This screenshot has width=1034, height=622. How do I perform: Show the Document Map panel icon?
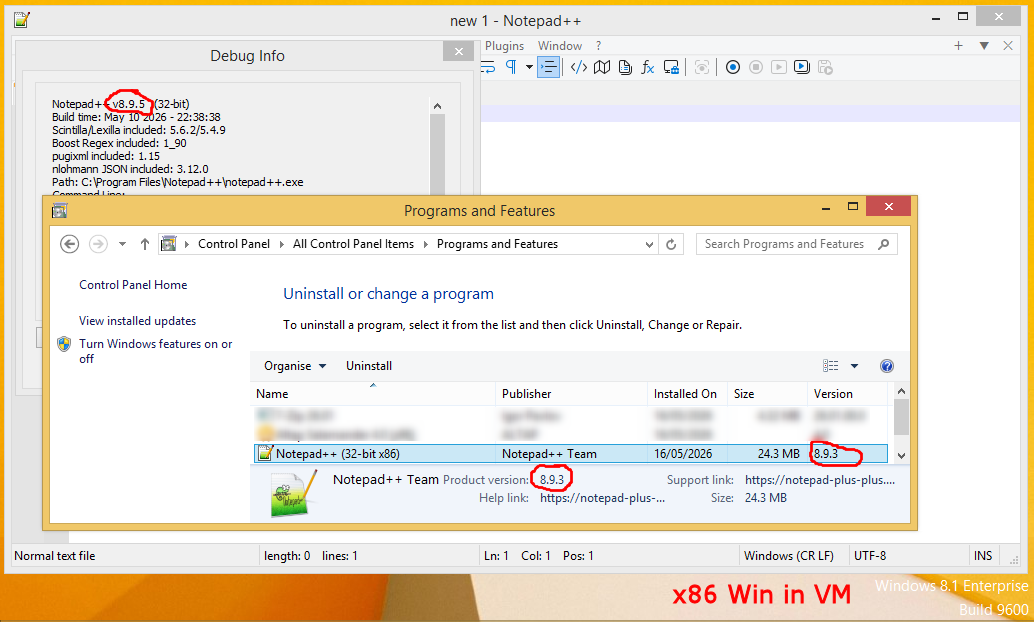click(601, 67)
